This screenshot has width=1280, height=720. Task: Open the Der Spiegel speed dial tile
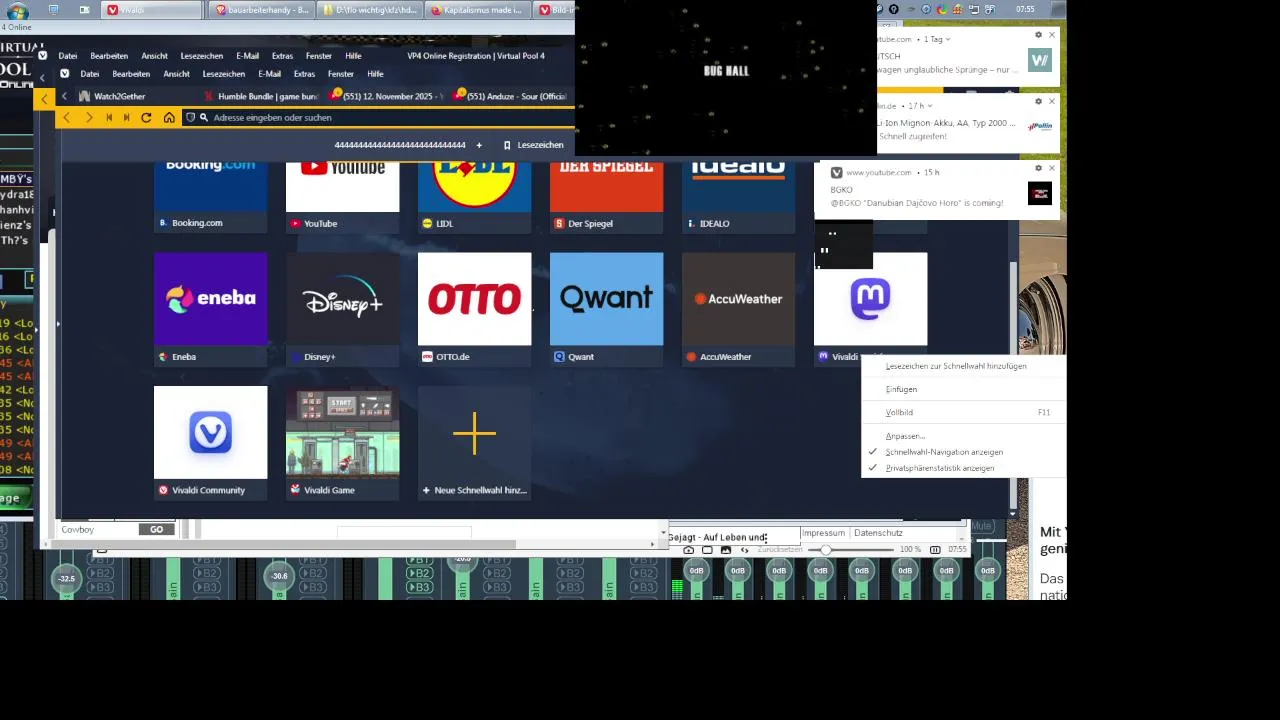tap(606, 196)
